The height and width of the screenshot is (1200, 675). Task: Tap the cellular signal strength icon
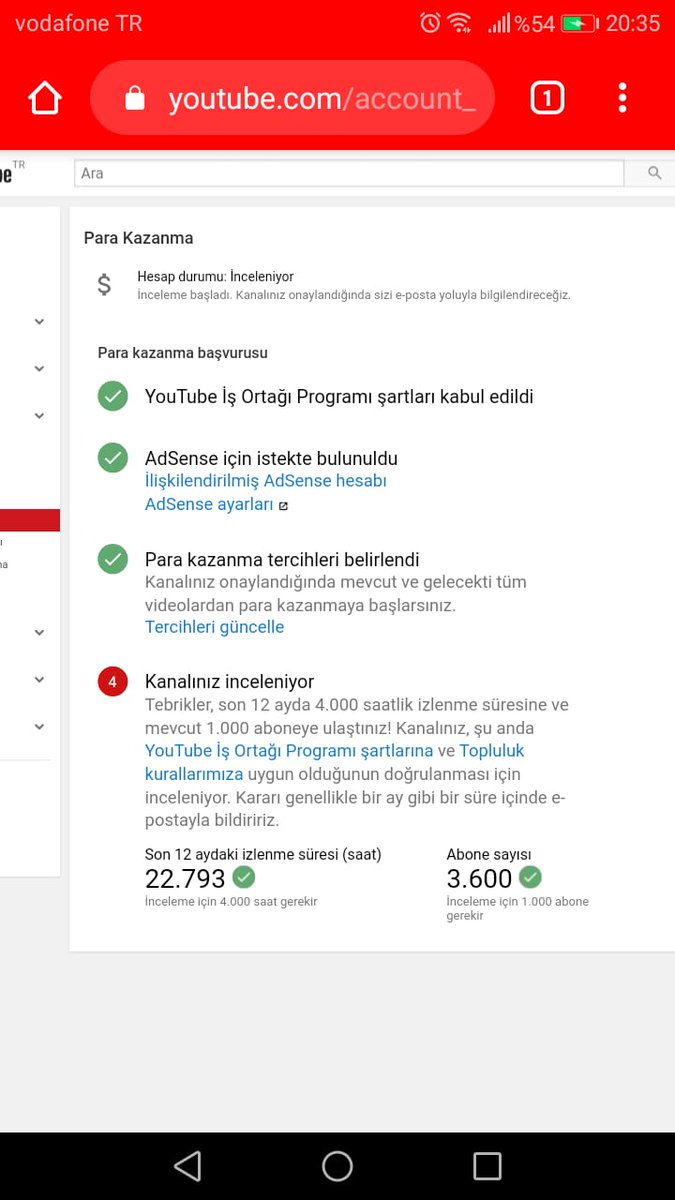pyautogui.click(x=498, y=23)
